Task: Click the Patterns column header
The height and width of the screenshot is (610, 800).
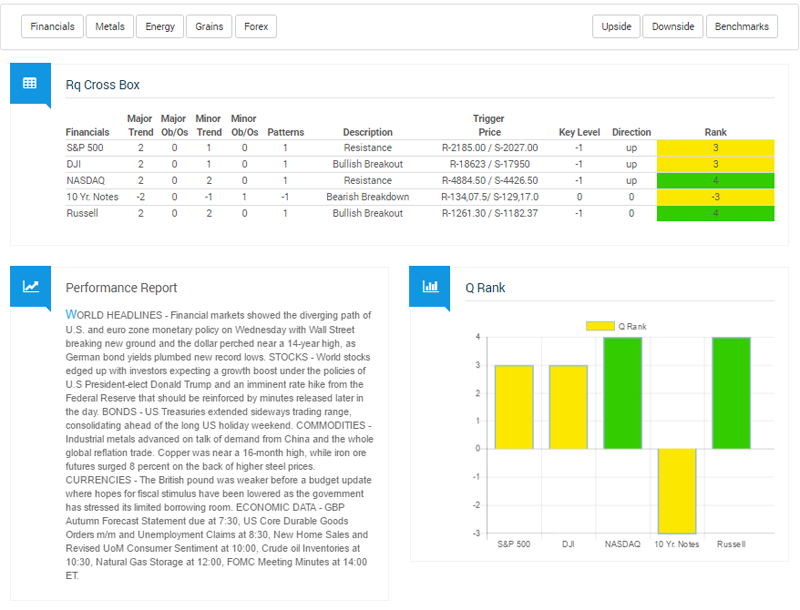Action: point(286,132)
